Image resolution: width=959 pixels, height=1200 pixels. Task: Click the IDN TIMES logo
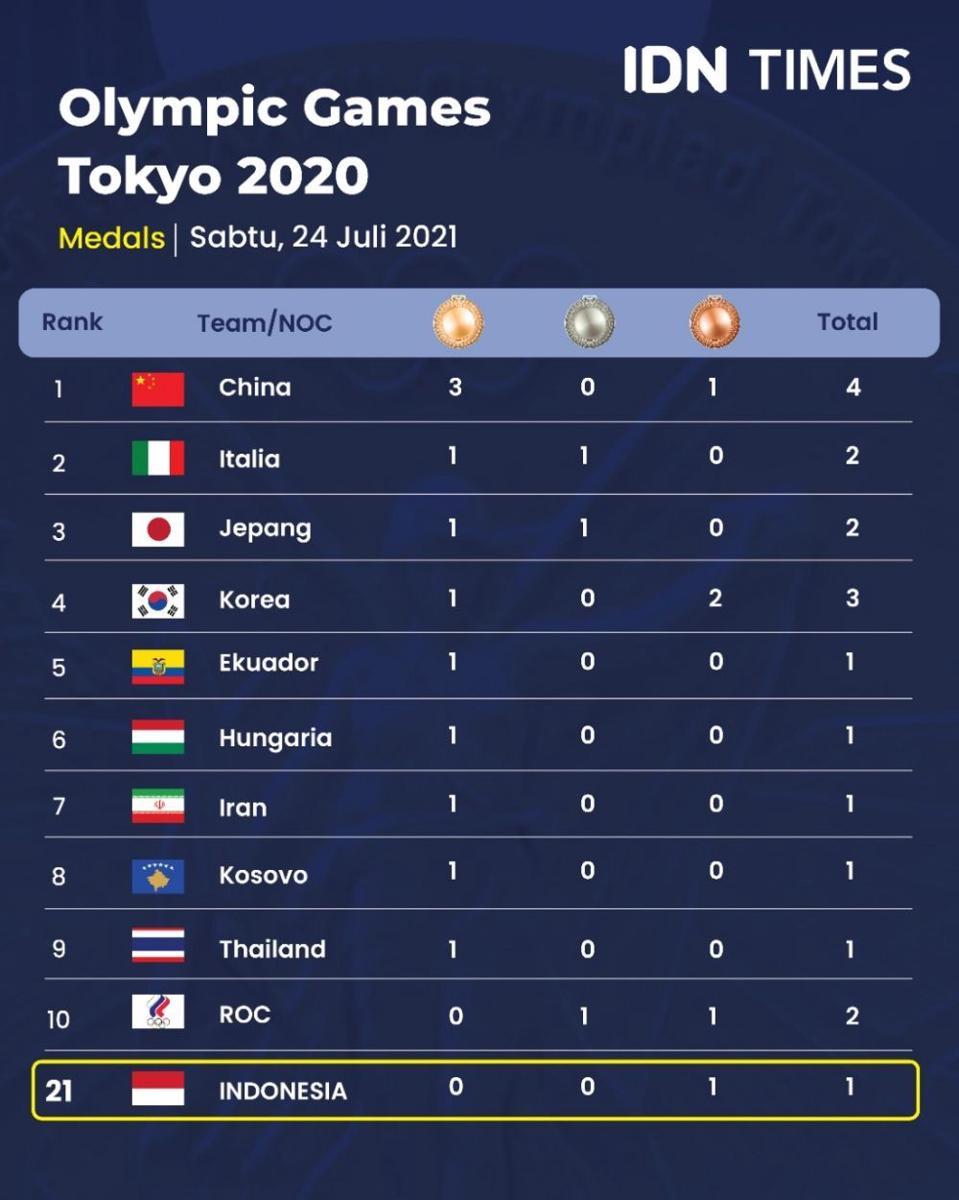click(x=768, y=70)
